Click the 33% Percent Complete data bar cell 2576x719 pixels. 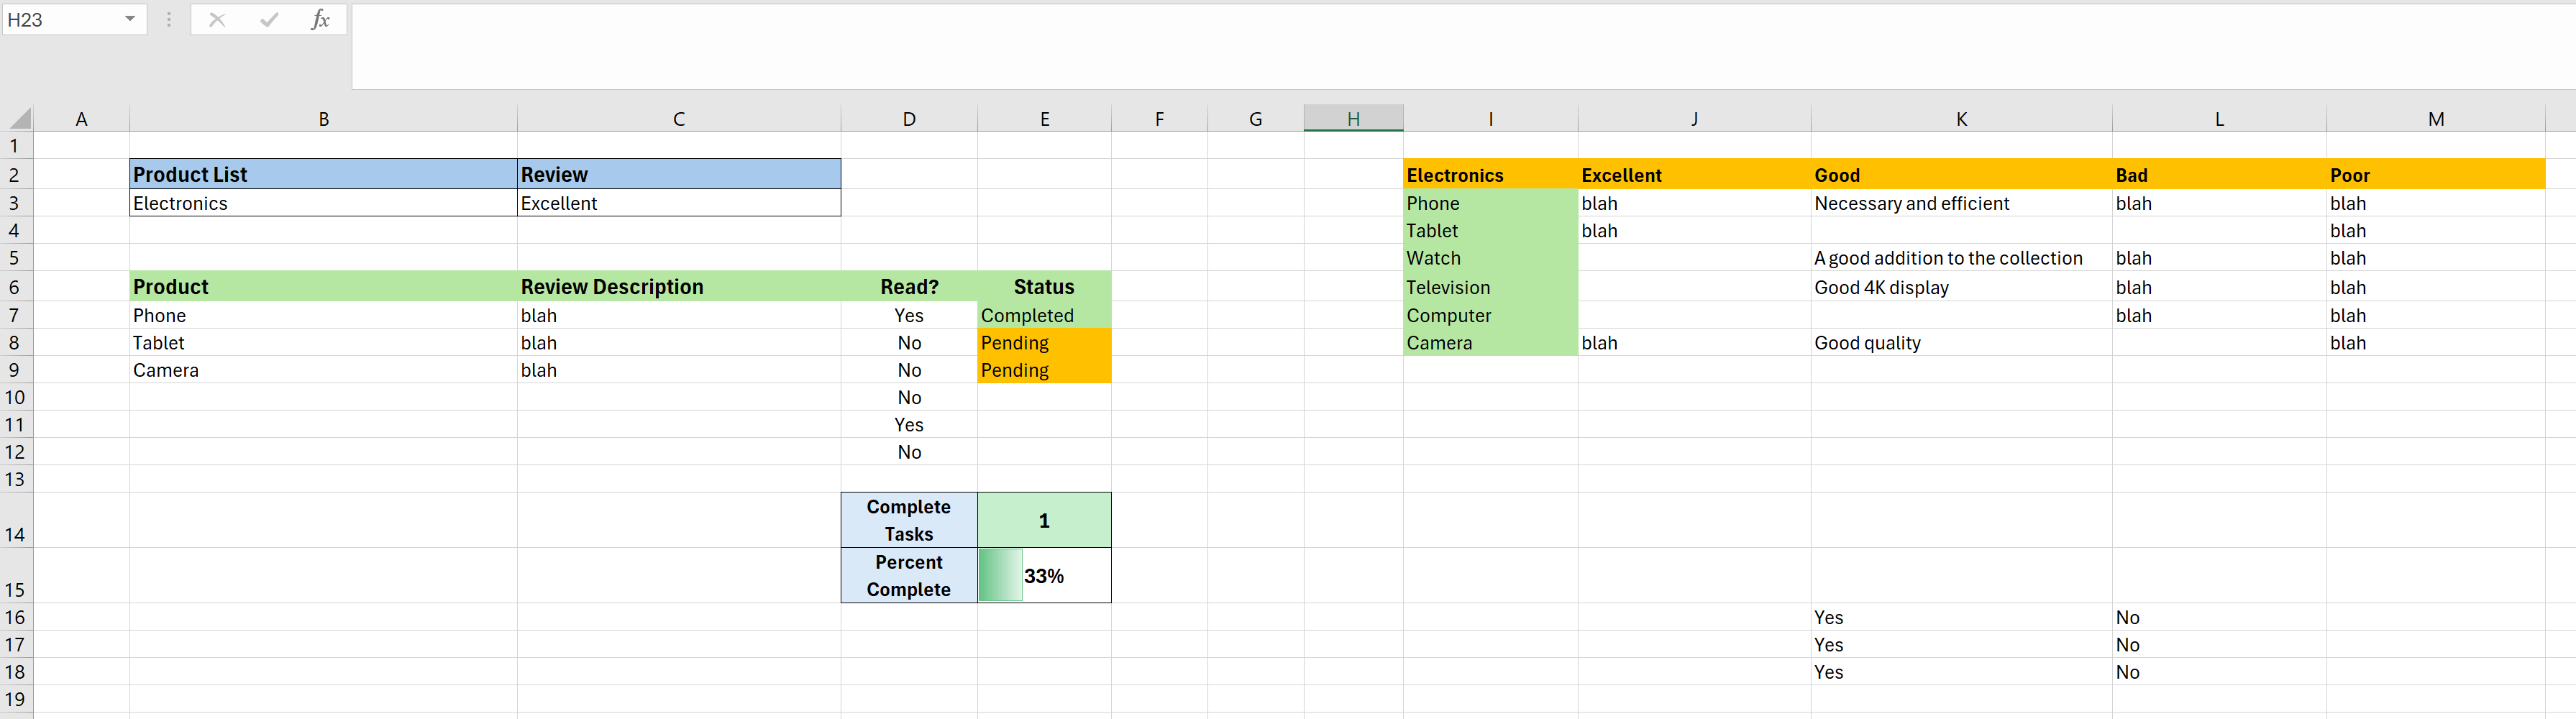coord(1043,576)
